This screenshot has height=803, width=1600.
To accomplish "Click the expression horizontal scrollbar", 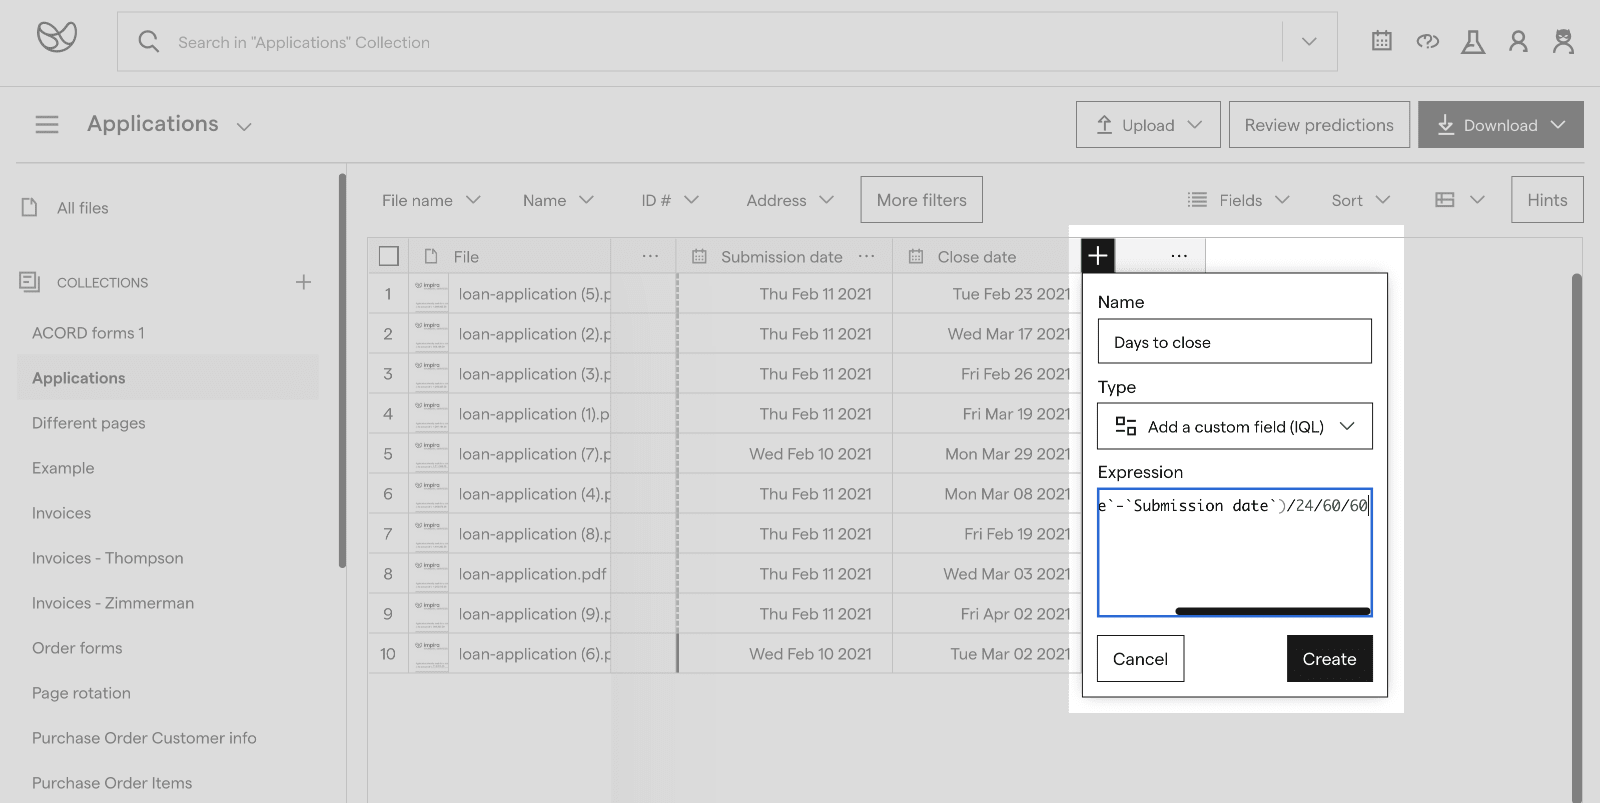I will 1273,611.
